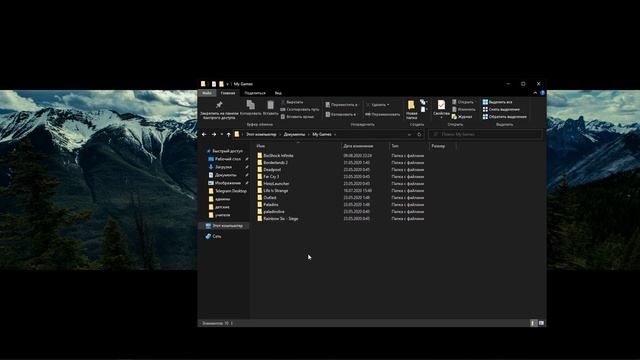Select Загрузки in Quick access

coord(223,167)
